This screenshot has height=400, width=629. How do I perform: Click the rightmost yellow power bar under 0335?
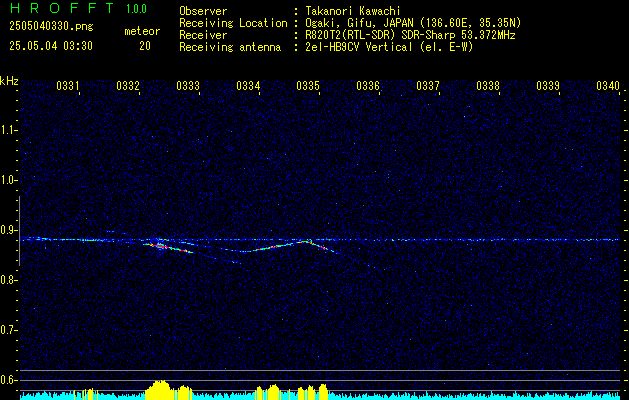point(323,392)
